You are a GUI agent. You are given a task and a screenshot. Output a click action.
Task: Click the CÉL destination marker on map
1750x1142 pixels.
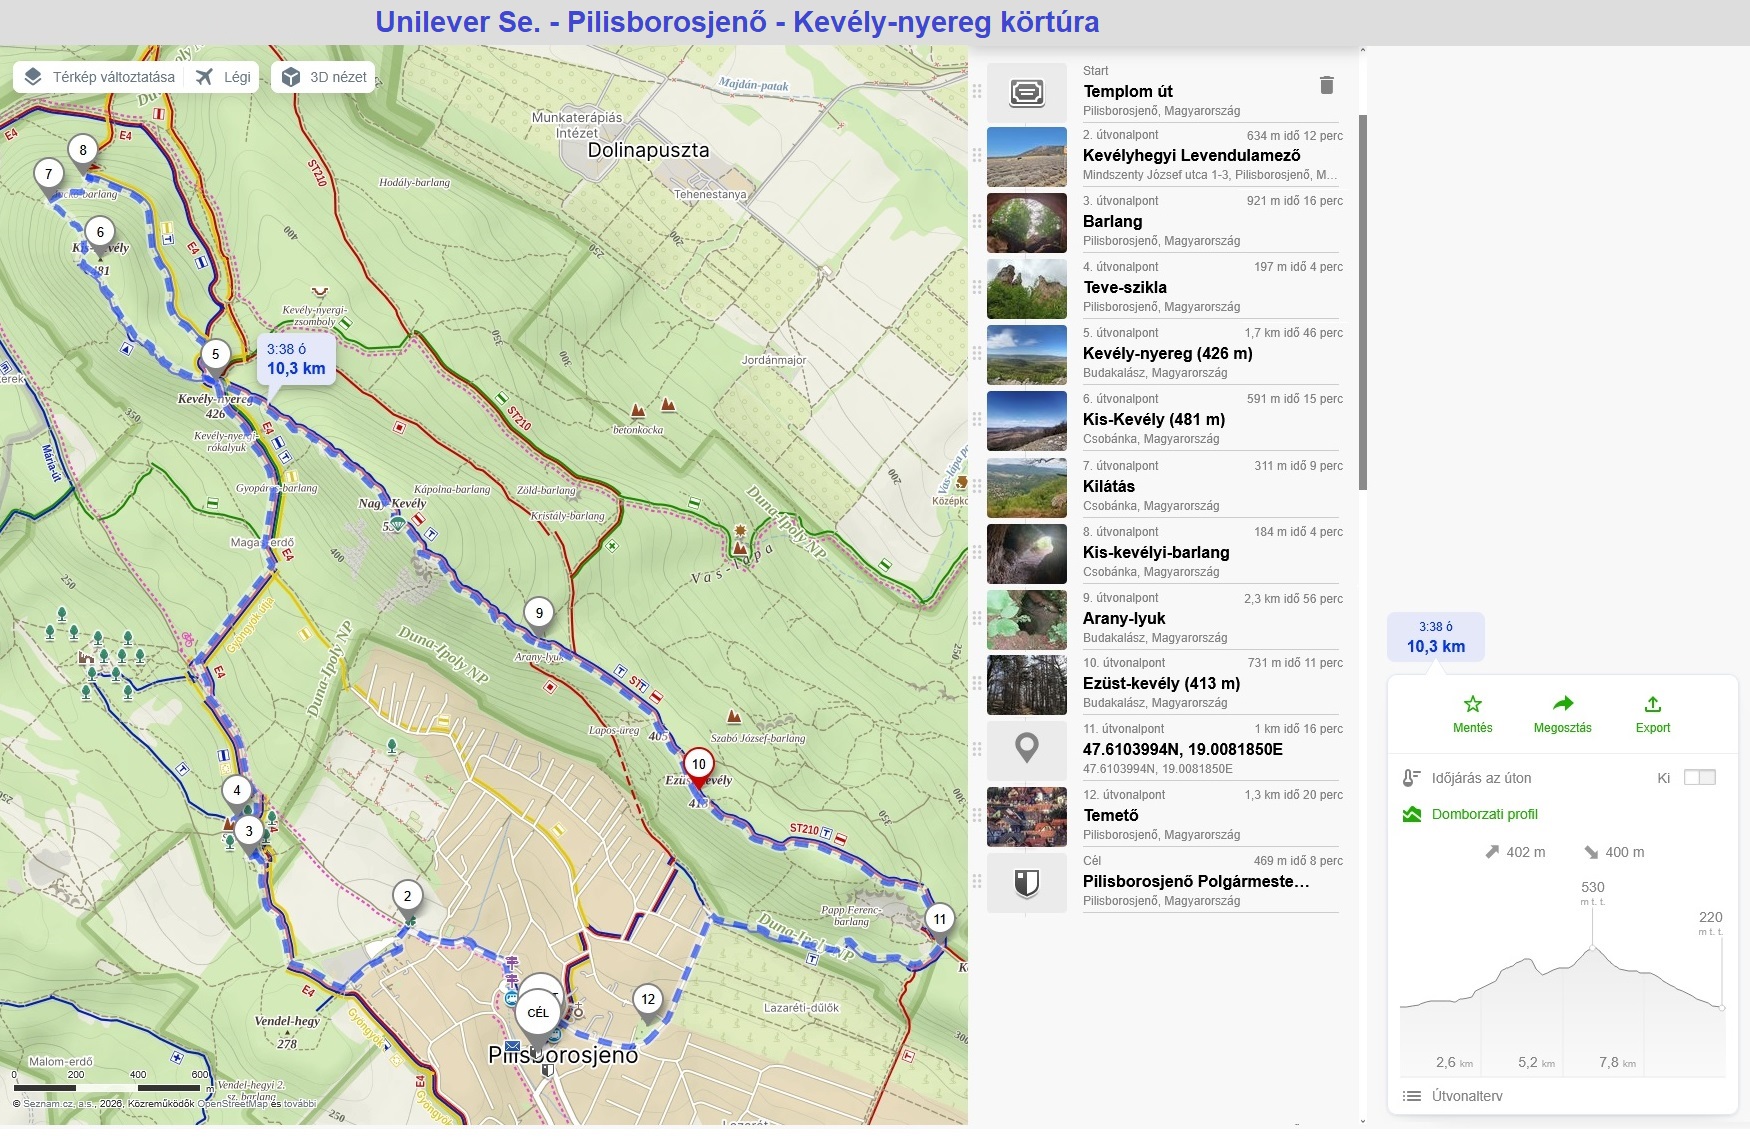click(x=538, y=1013)
